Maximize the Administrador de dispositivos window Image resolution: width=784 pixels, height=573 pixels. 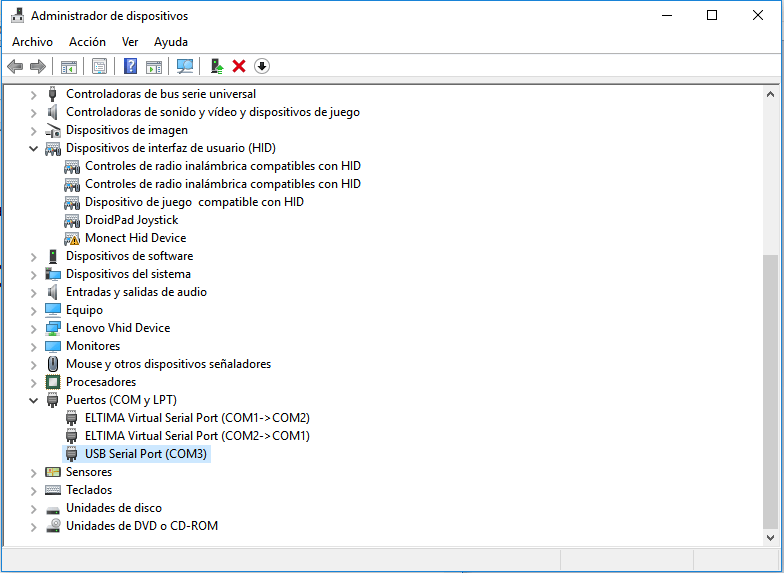coord(712,16)
